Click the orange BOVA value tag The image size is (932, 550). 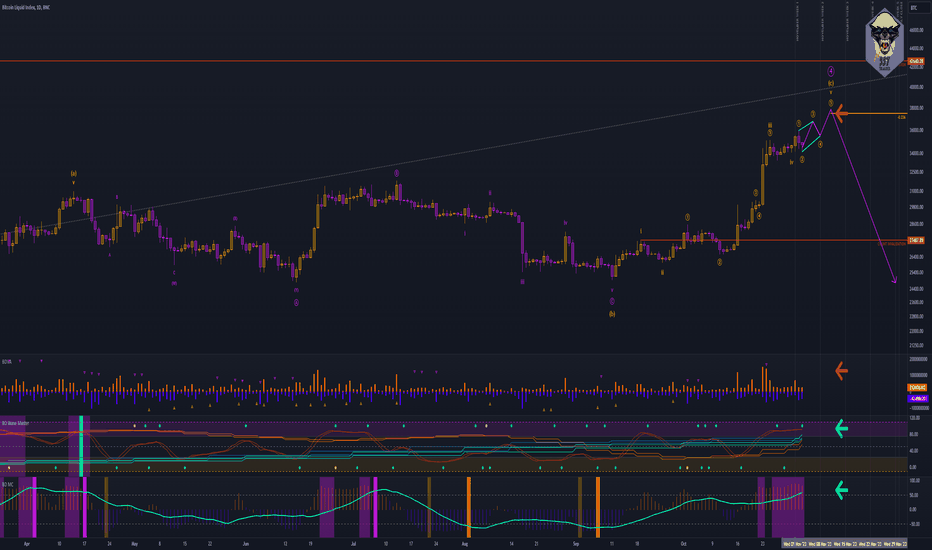coord(917,388)
